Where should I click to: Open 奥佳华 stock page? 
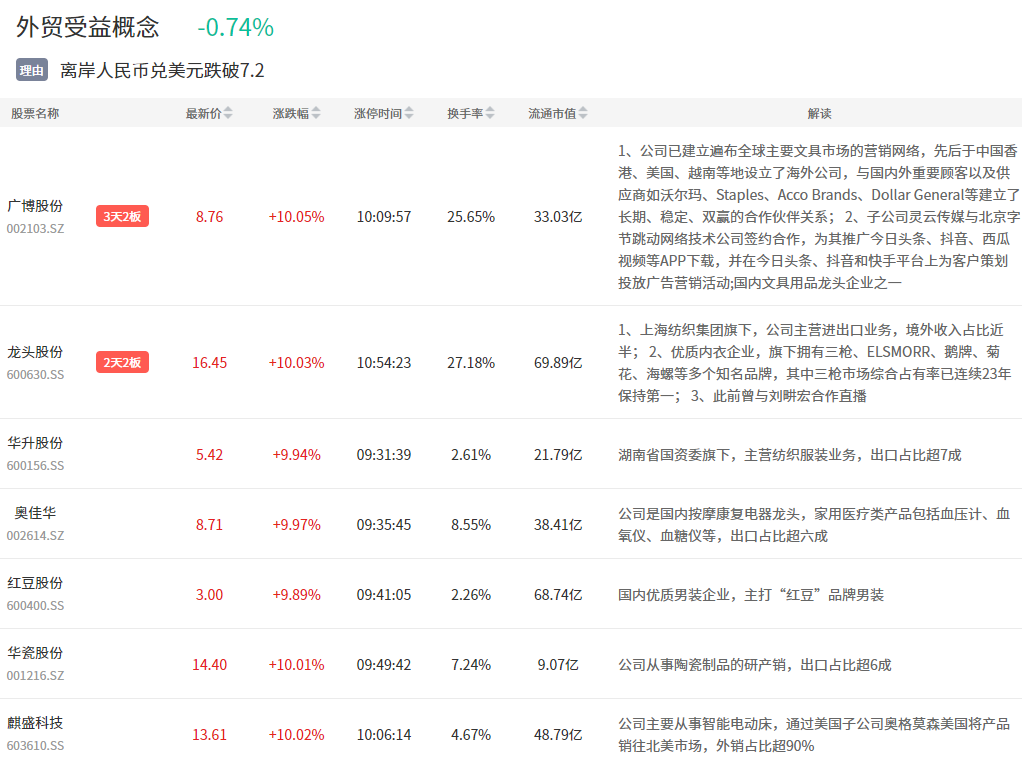pyautogui.click(x=35, y=513)
